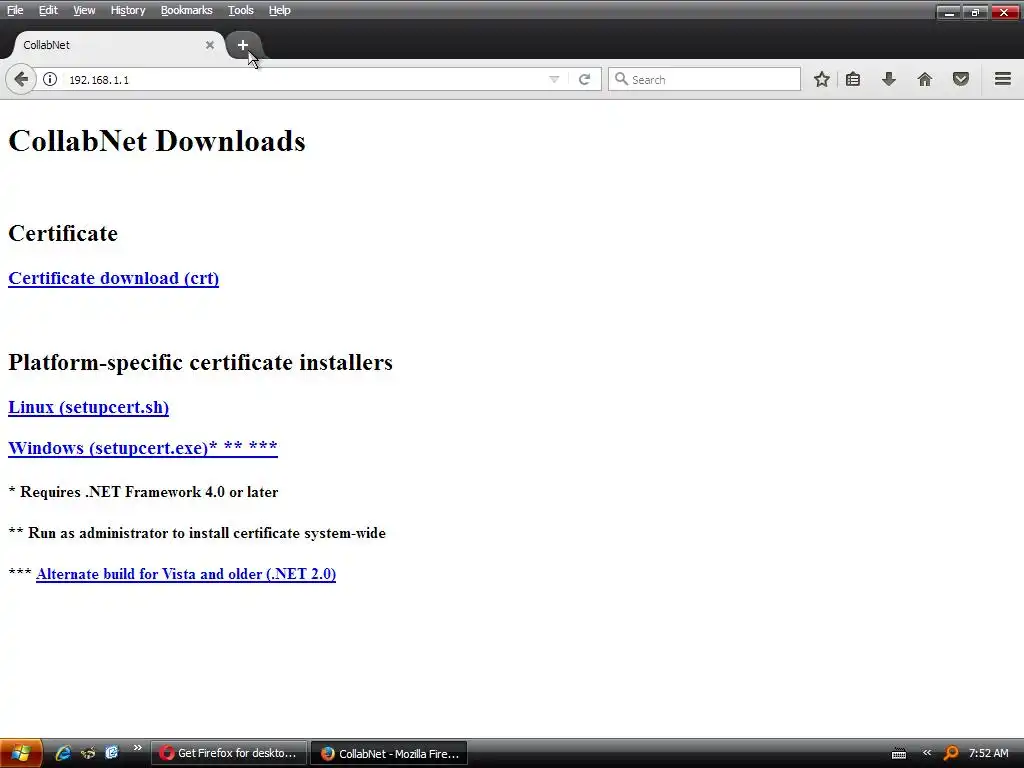Open the Edit menu
This screenshot has height=768, width=1024.
pyautogui.click(x=48, y=10)
